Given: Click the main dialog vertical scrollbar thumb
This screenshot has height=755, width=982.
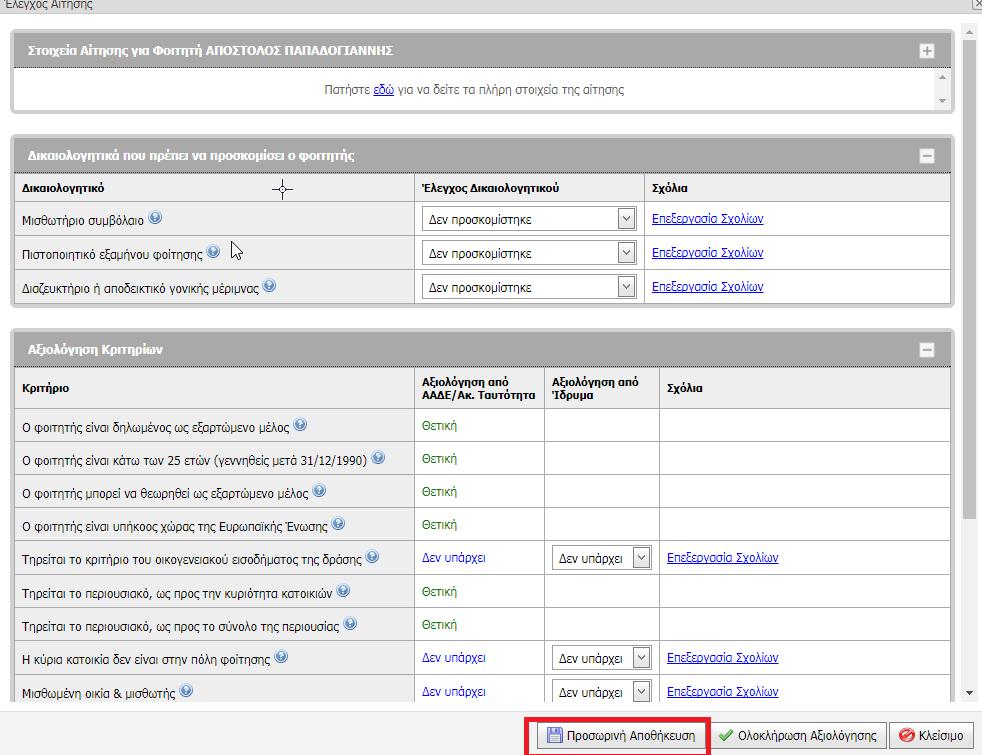Looking at the screenshot, I should click(969, 279).
